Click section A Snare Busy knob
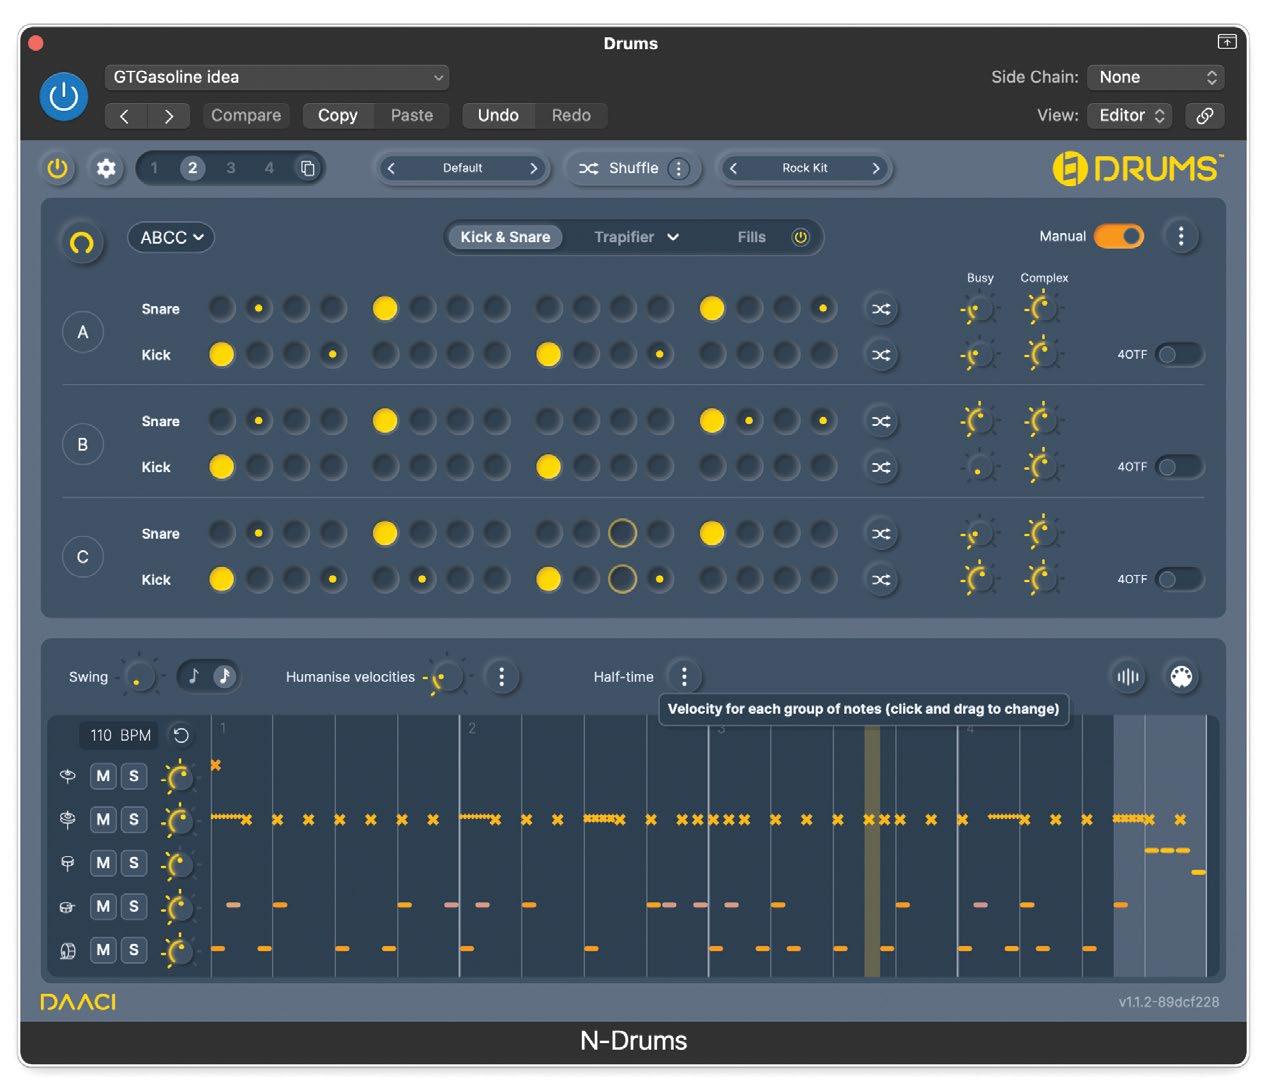 click(979, 309)
